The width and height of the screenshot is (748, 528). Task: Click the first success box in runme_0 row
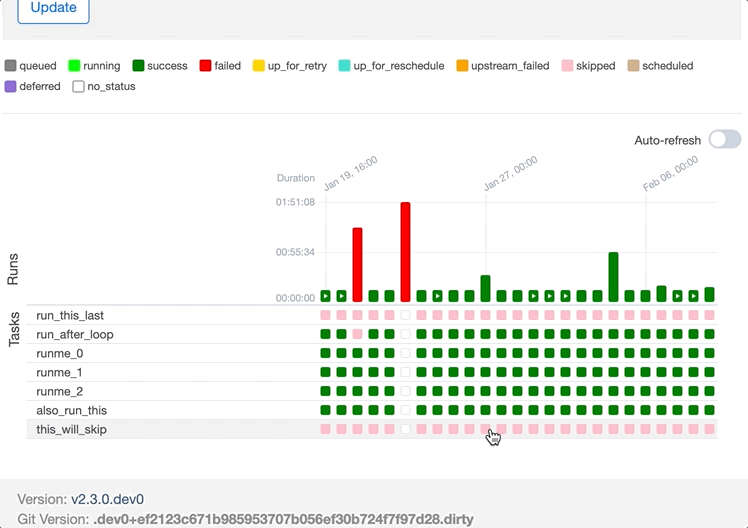click(x=325, y=353)
